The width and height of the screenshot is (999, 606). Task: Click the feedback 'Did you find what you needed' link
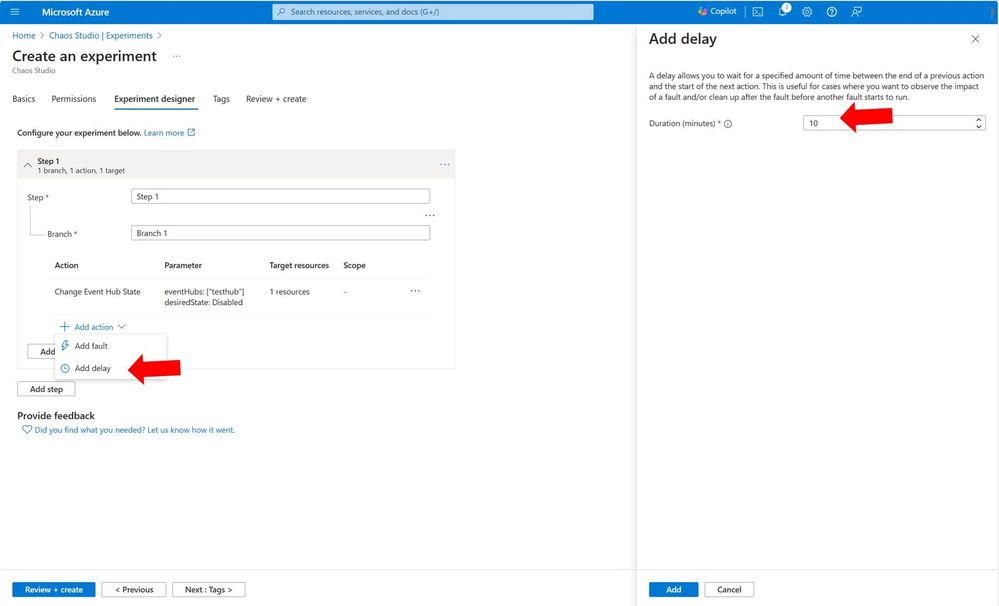pos(134,430)
